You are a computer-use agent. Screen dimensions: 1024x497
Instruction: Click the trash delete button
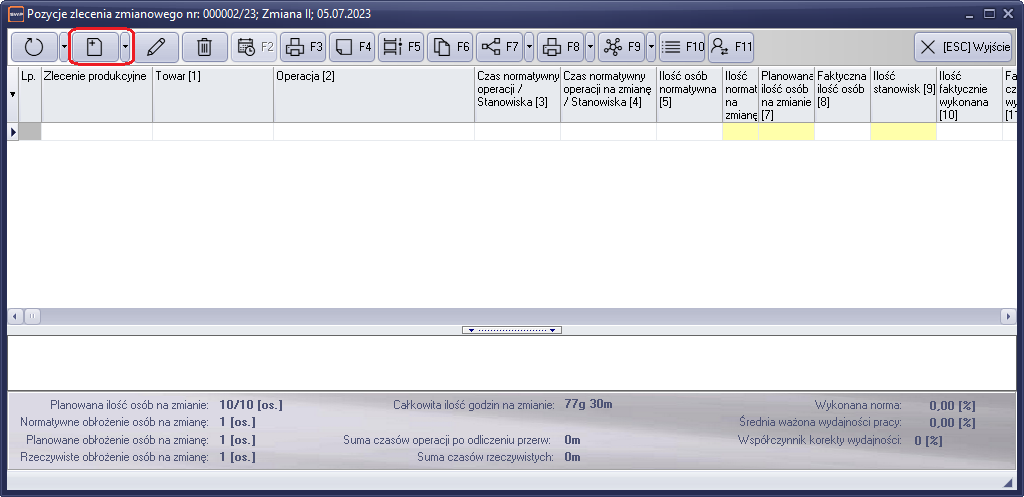[x=204, y=47]
